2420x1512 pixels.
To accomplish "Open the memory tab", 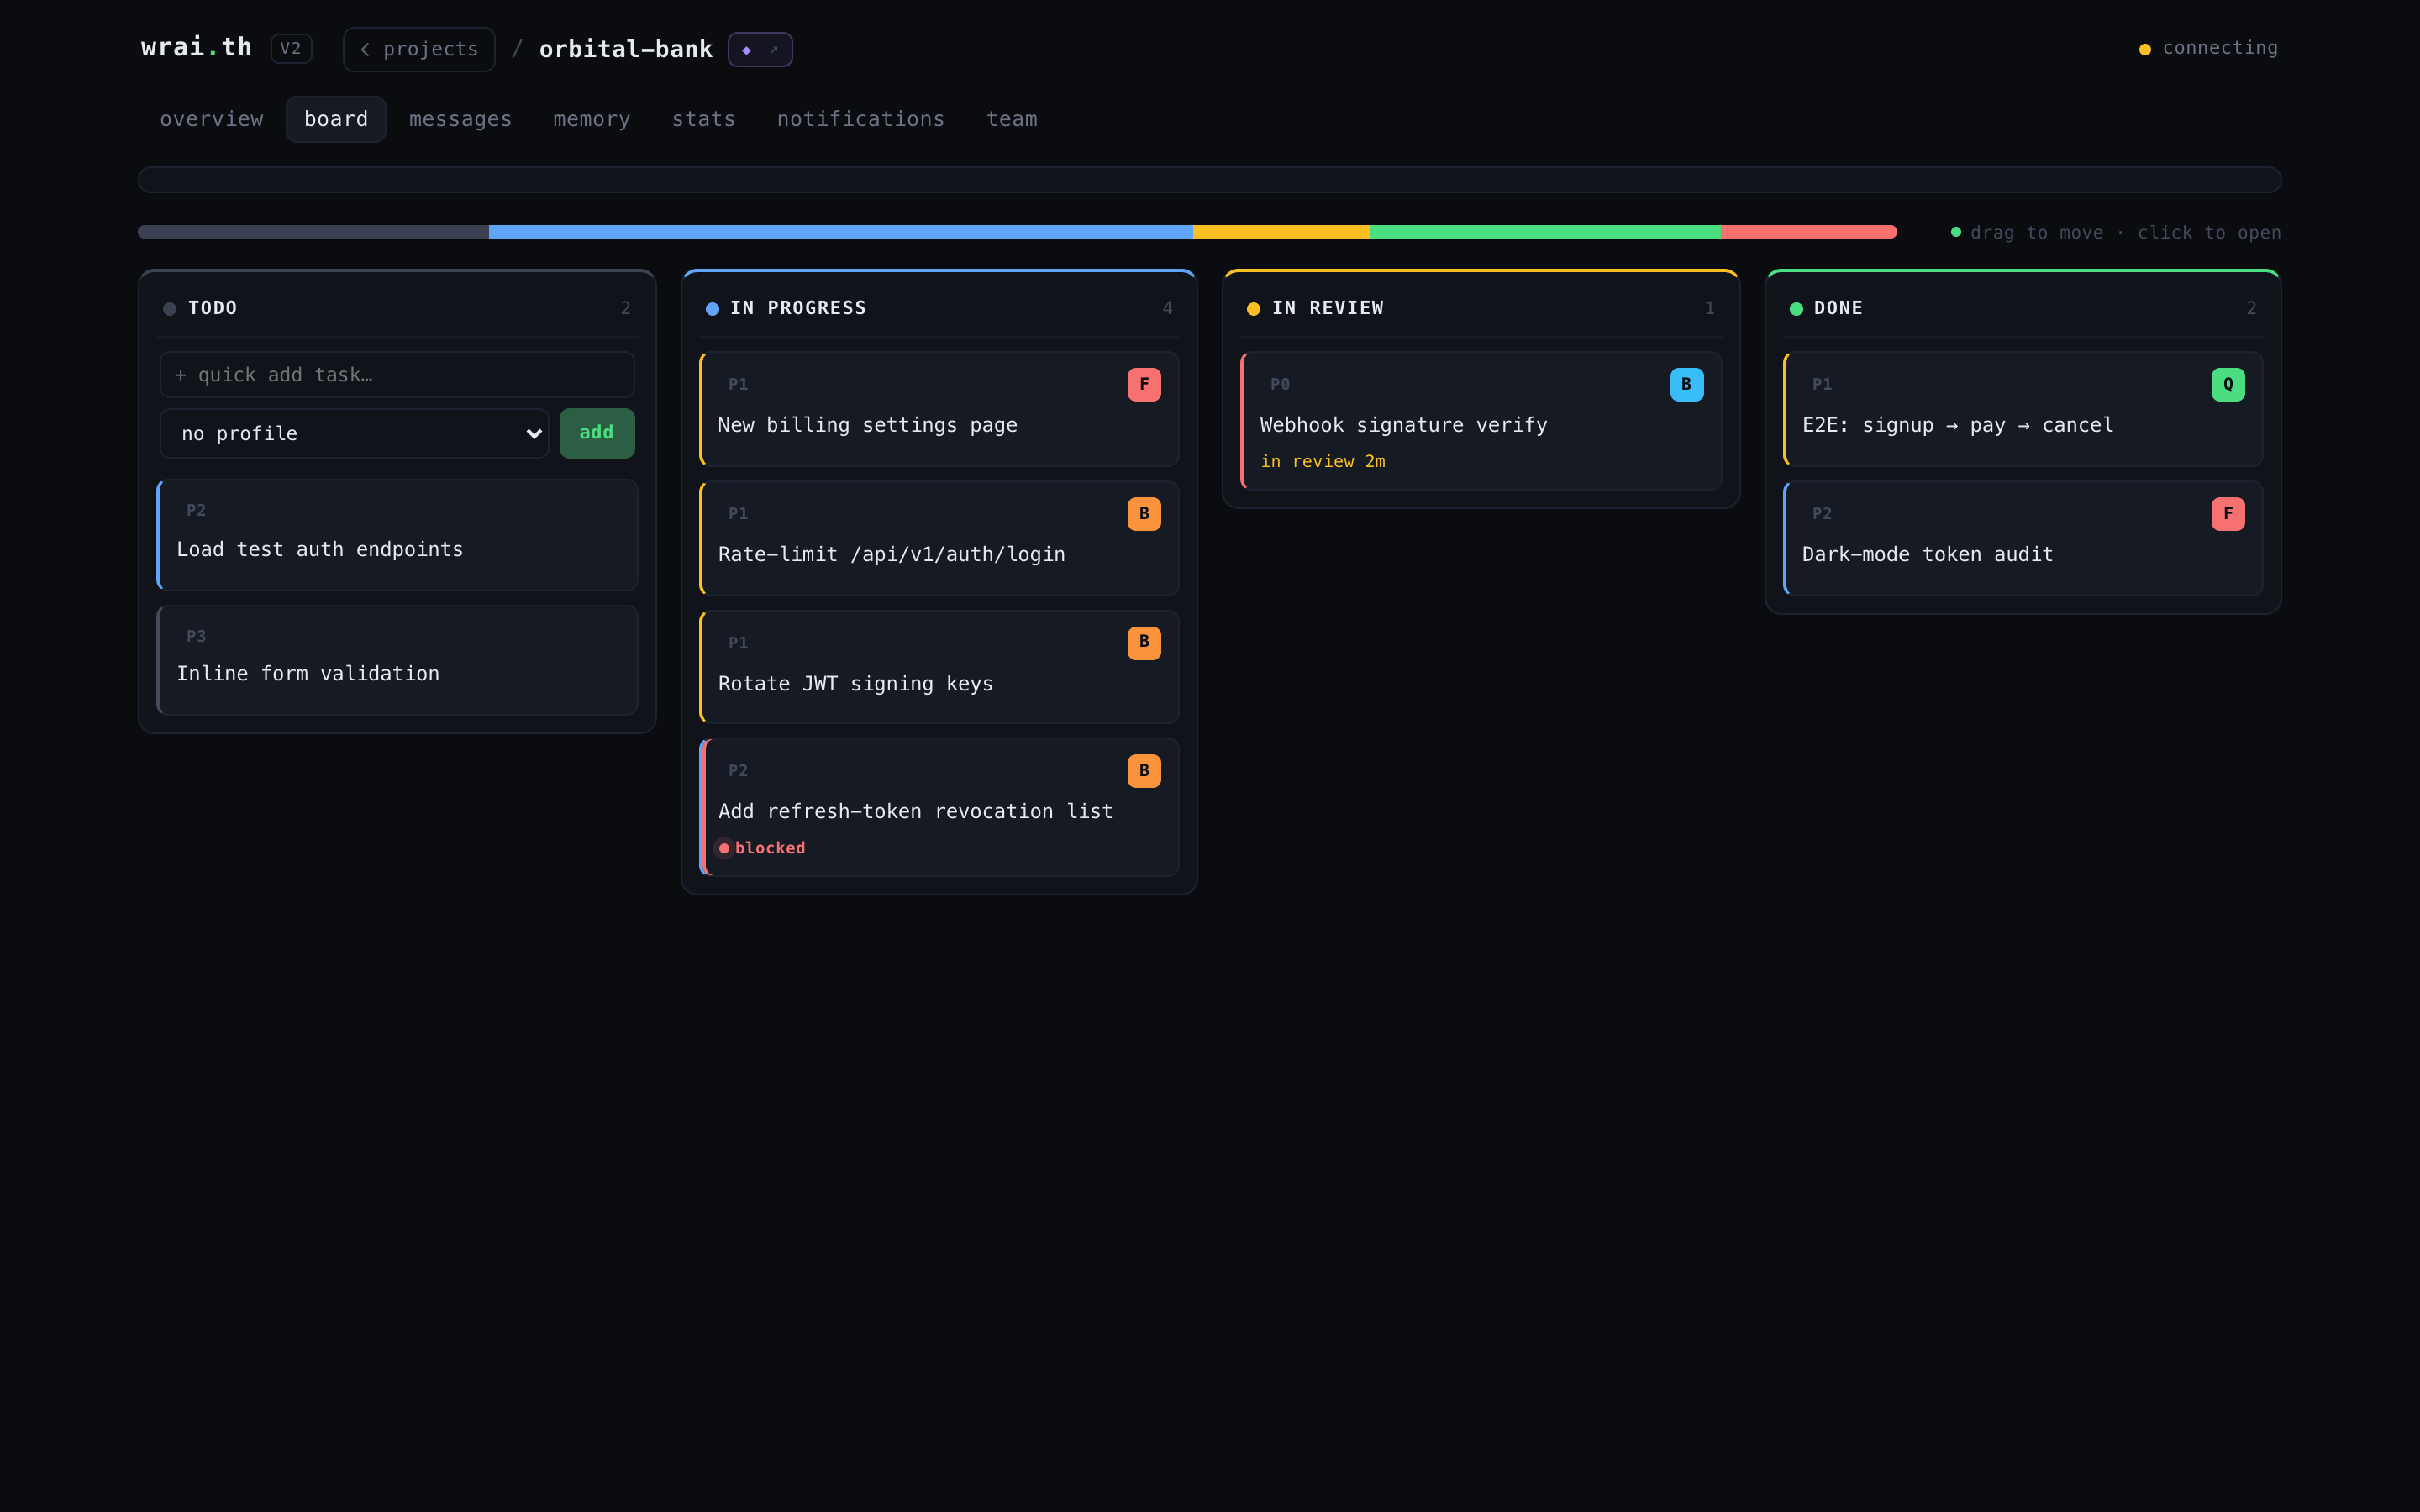I will 592,119.
